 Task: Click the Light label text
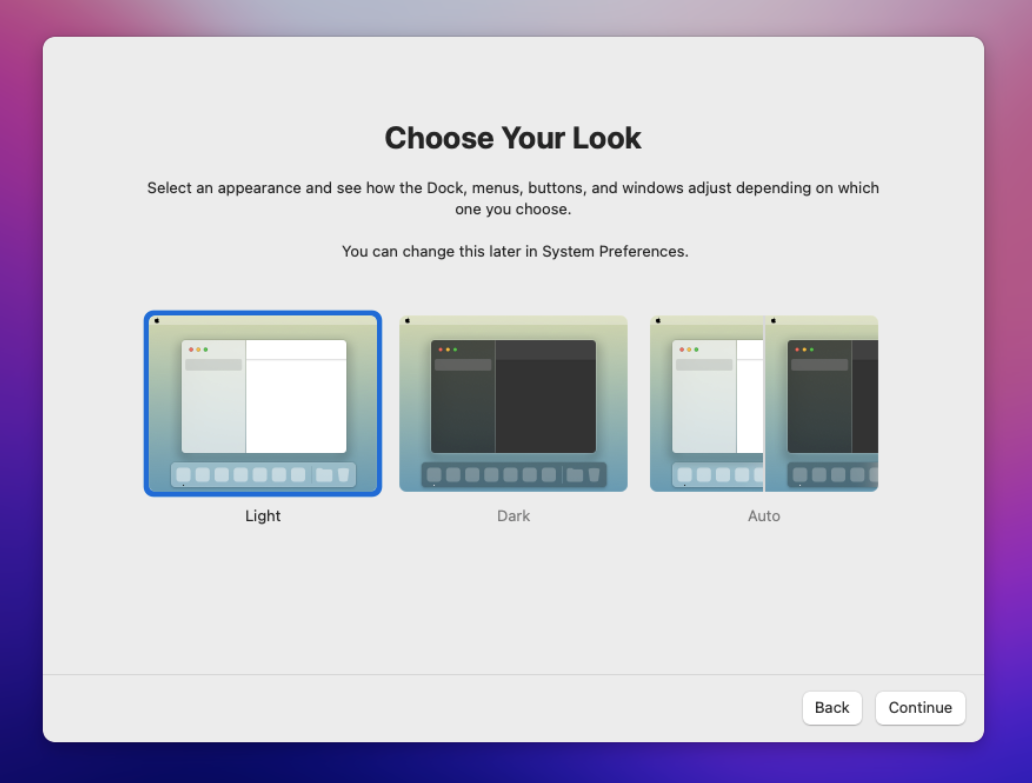[263, 516]
